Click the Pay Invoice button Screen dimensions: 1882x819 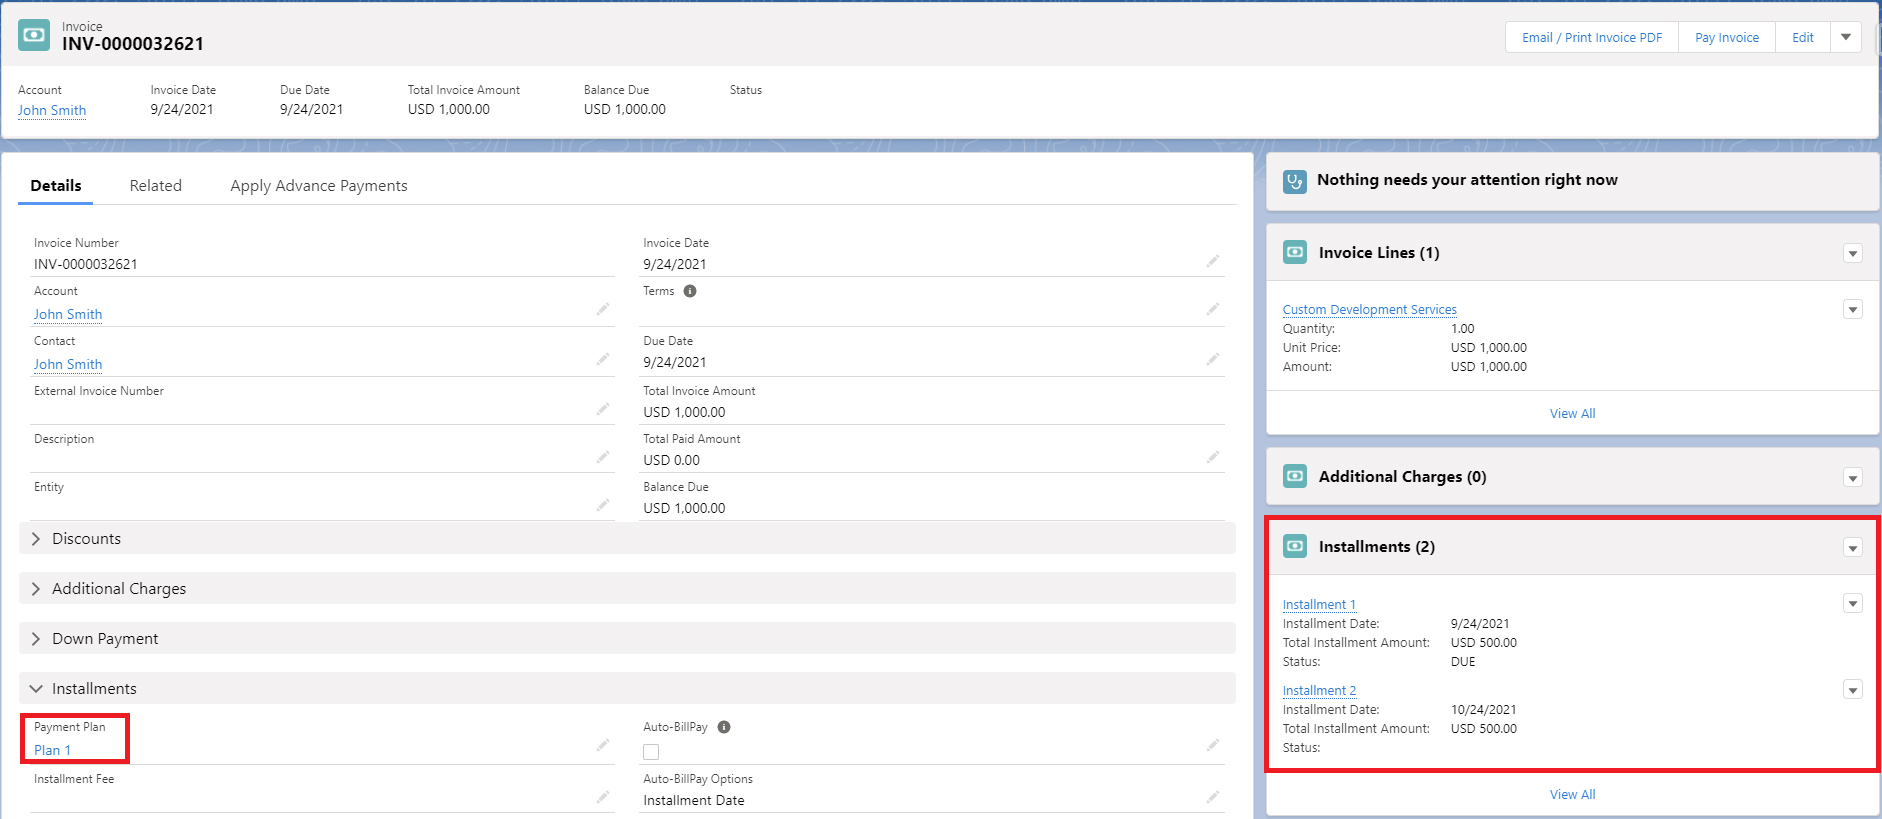coord(1726,37)
